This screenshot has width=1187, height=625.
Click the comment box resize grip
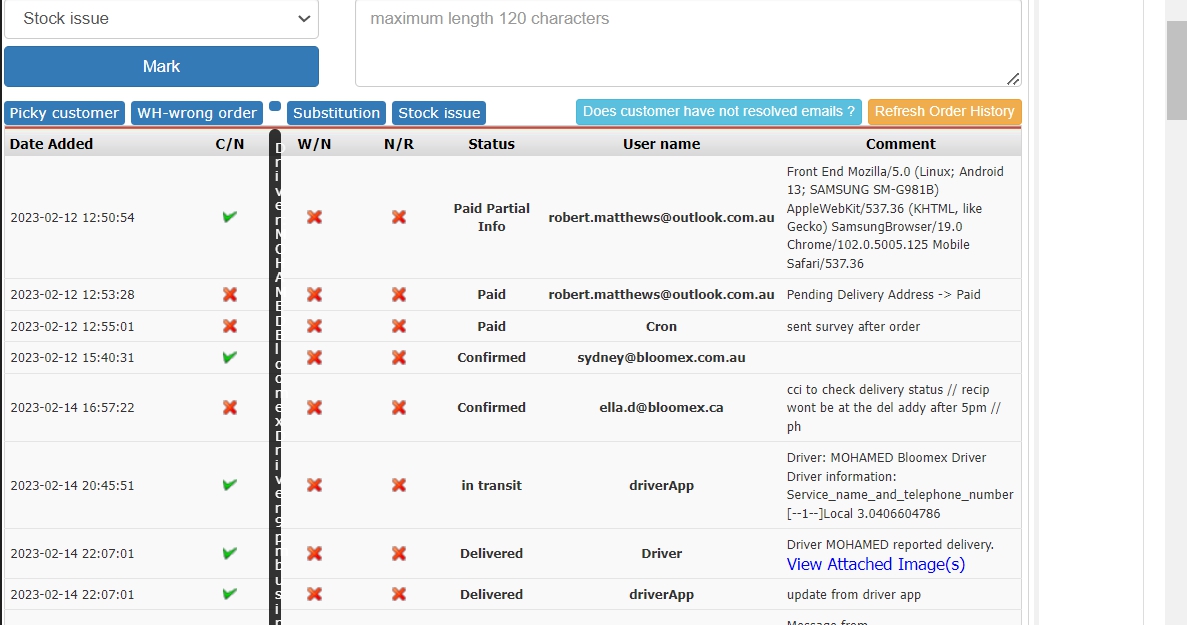(1013, 79)
